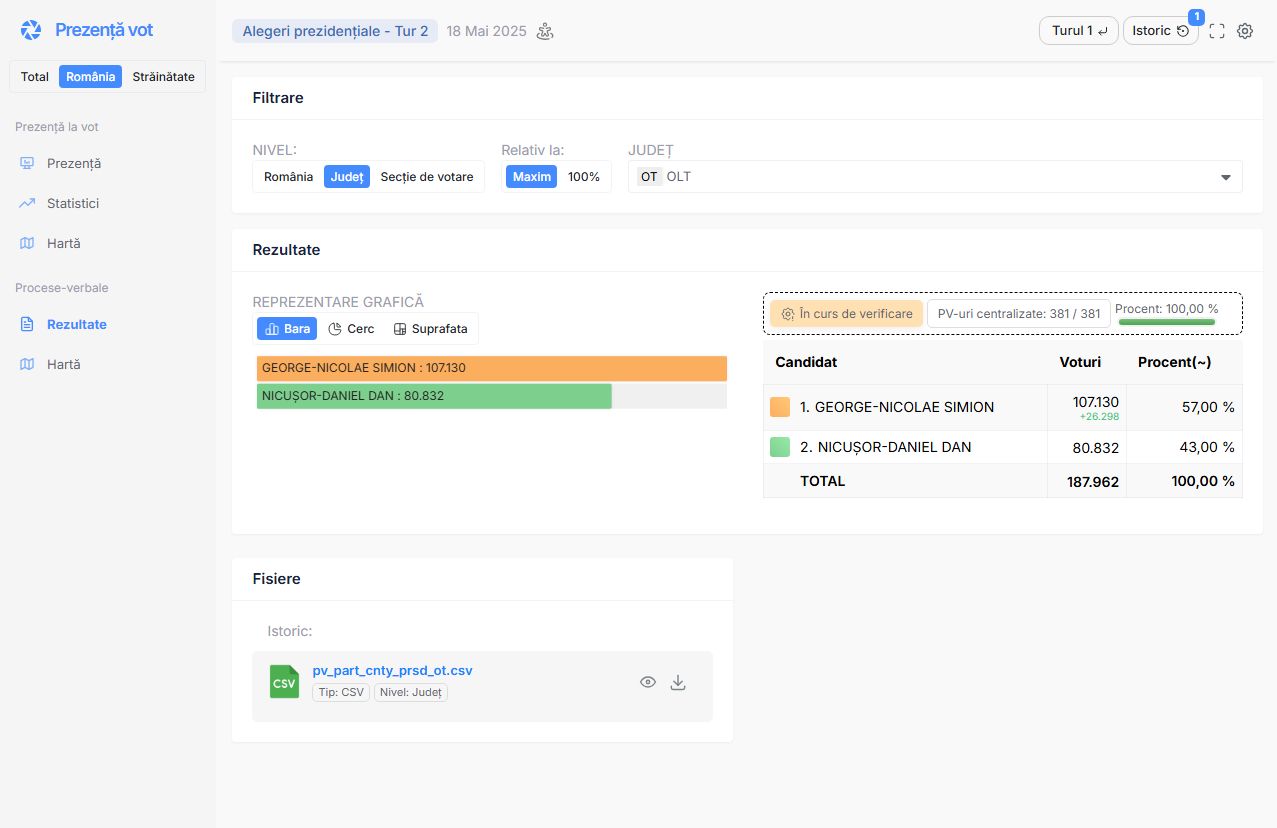
Task: Select 100% relative option
Action: pyautogui.click(x=584, y=177)
